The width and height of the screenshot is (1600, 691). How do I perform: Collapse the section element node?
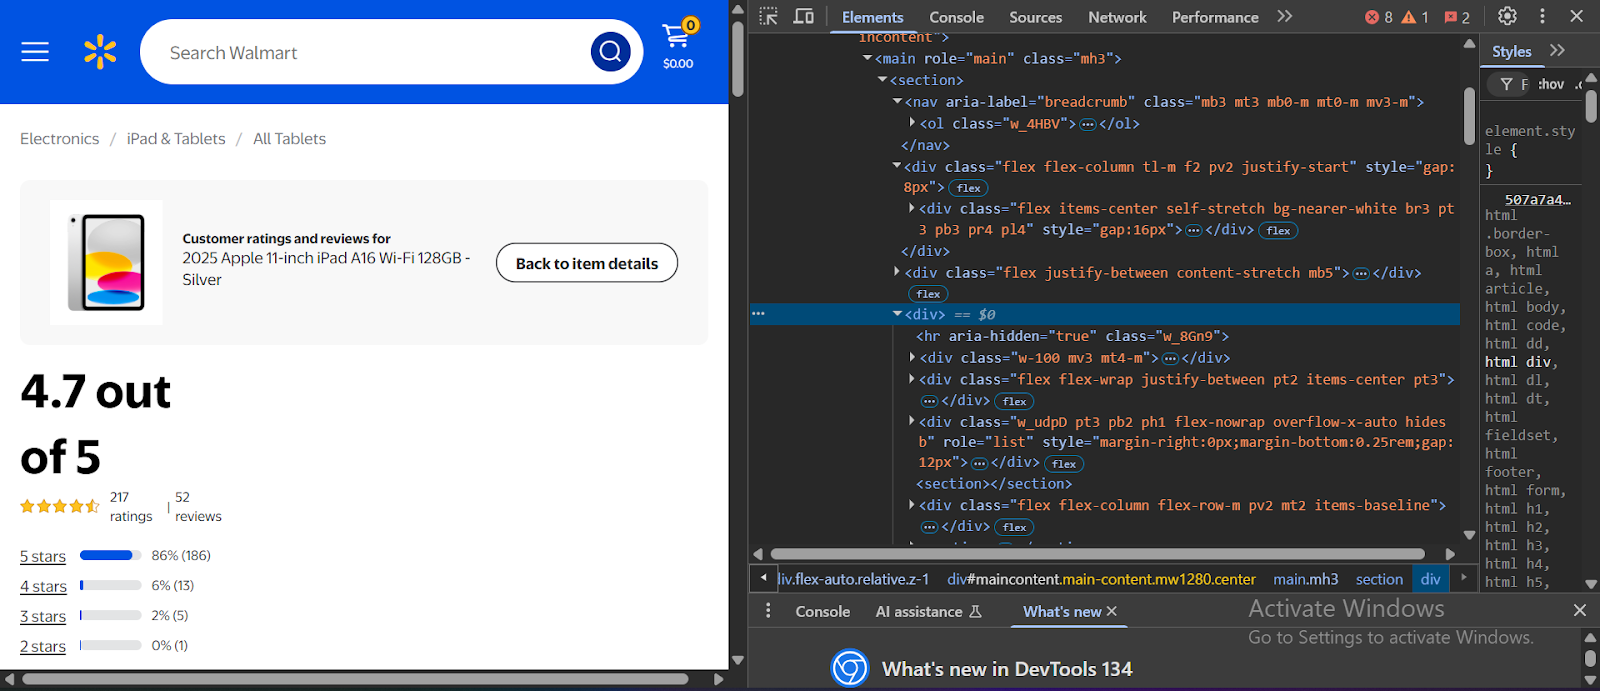click(882, 80)
